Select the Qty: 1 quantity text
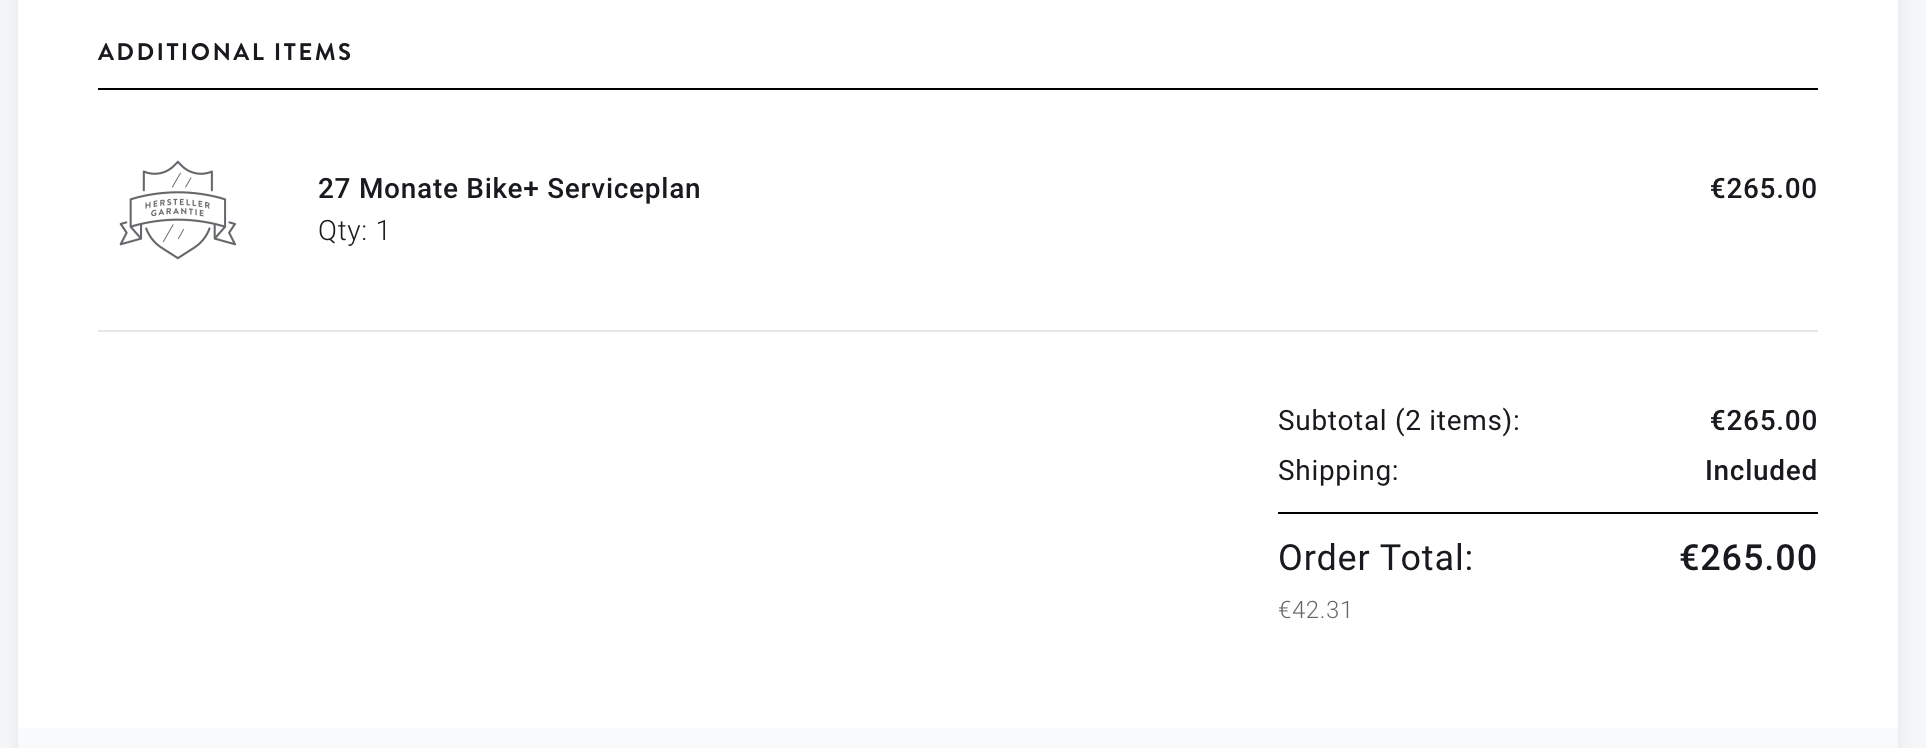The width and height of the screenshot is (1926, 748). 354,231
